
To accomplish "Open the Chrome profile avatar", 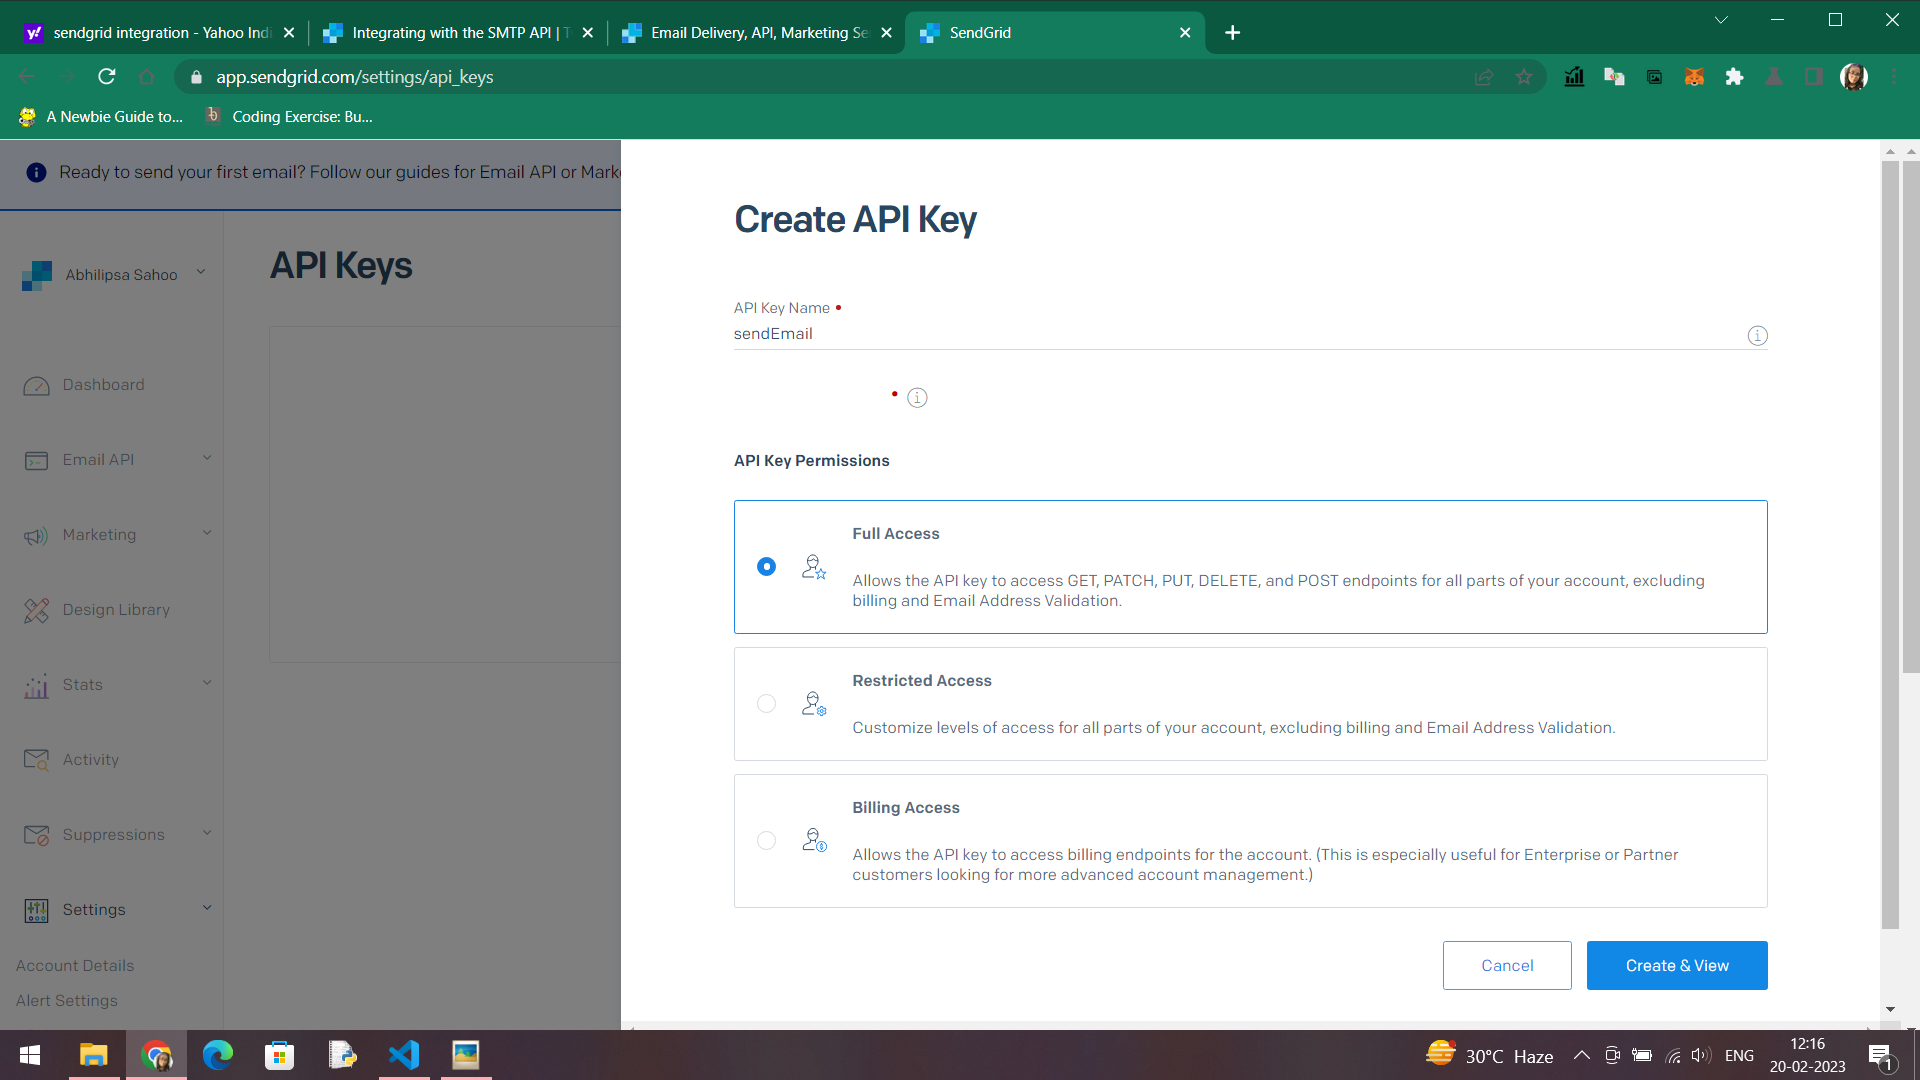I will 1854,77.
